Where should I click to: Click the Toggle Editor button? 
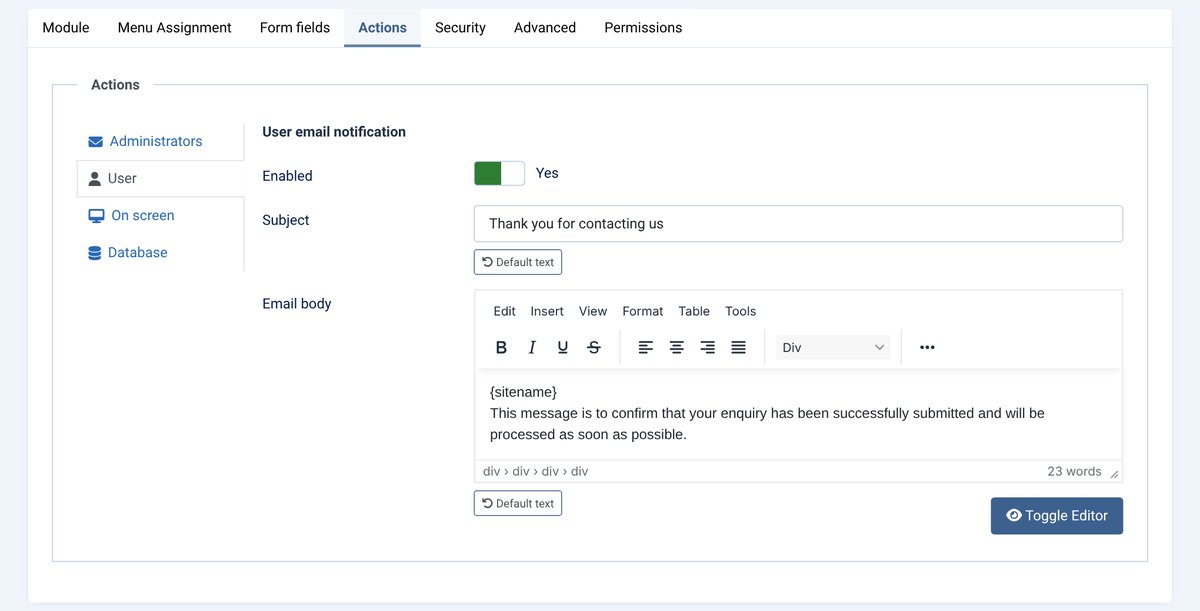(1057, 516)
